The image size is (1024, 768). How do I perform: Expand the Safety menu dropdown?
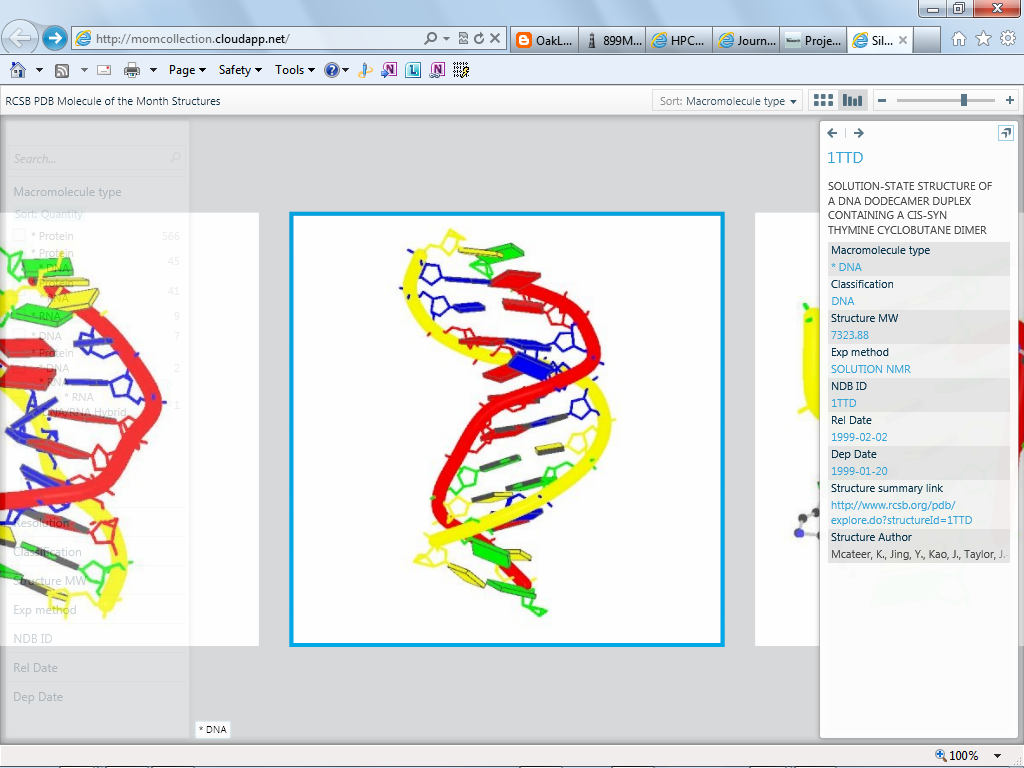[x=240, y=70]
